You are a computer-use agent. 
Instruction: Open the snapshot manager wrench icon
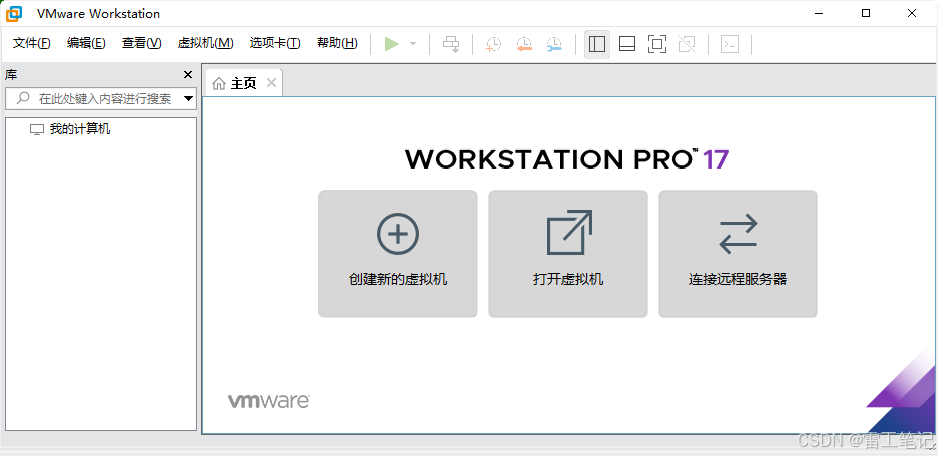tap(555, 44)
